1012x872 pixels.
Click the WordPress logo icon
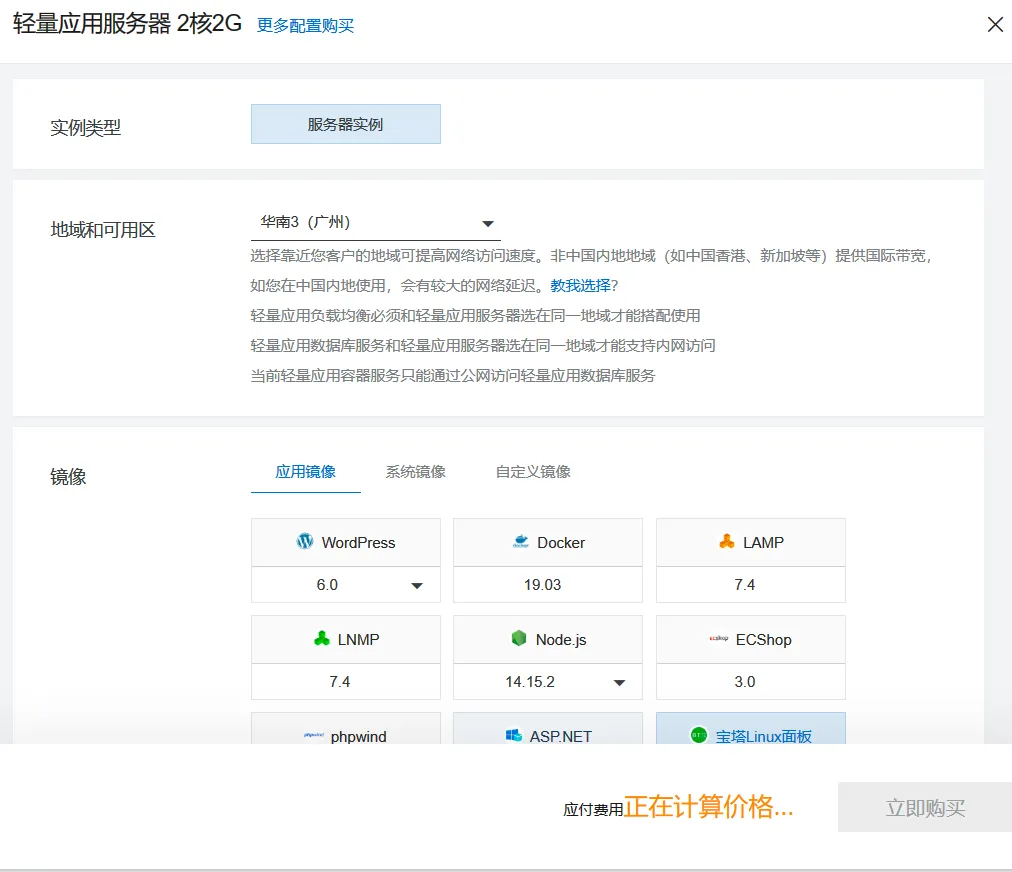coord(305,542)
